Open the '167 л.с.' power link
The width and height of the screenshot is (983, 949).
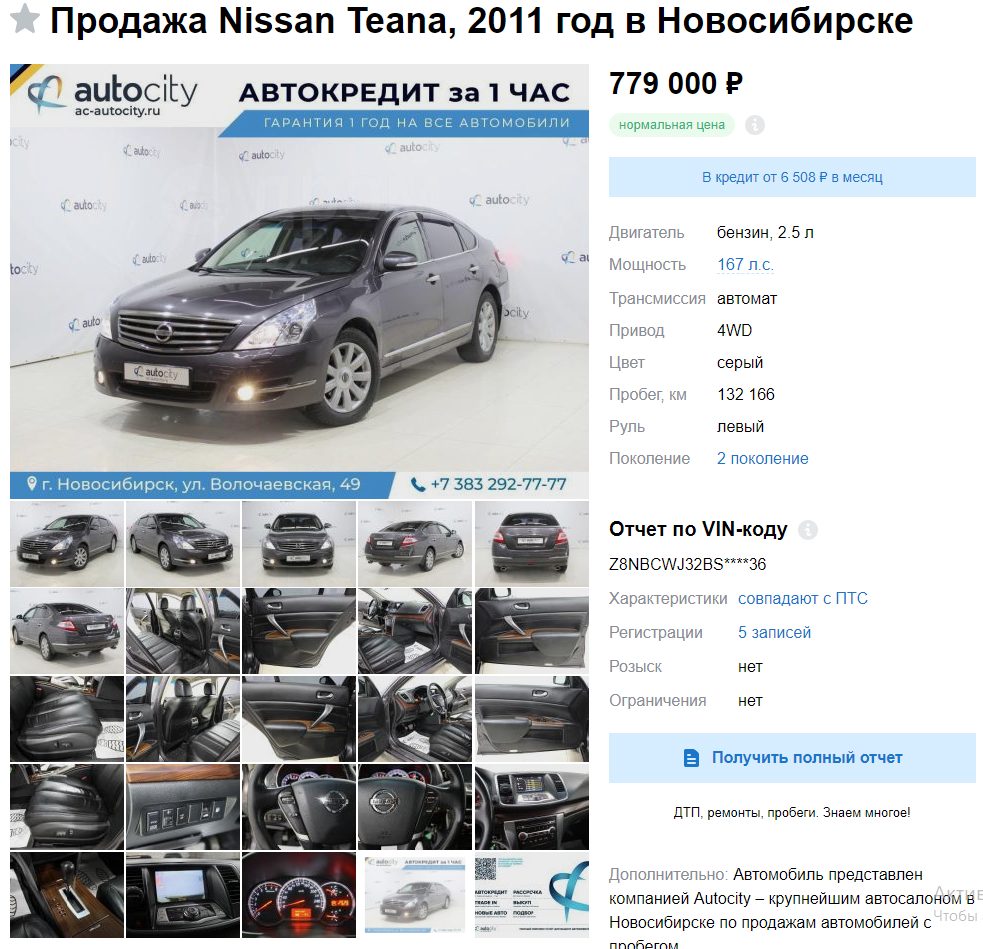coord(745,265)
